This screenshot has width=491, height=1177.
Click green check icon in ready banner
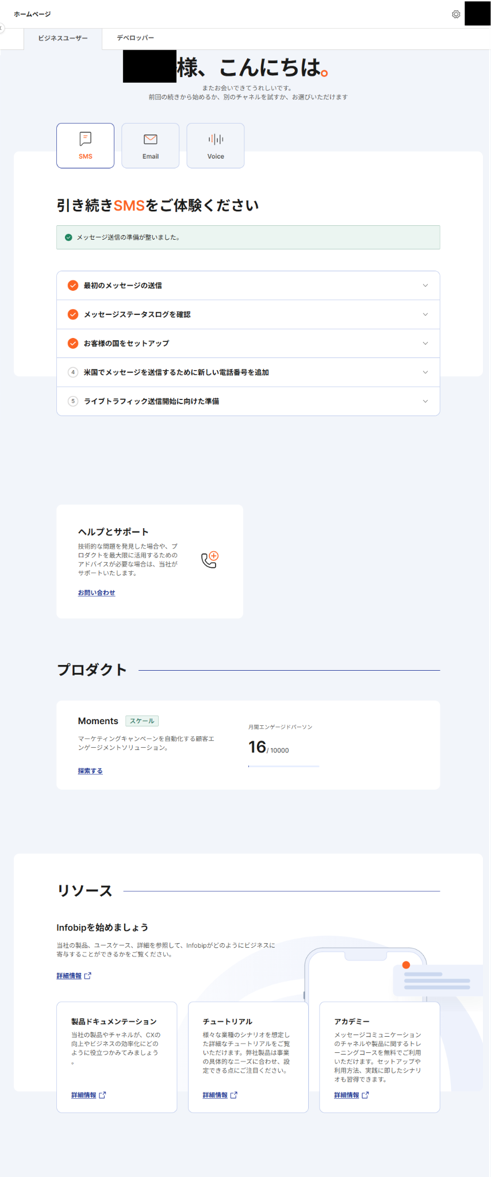(x=68, y=237)
